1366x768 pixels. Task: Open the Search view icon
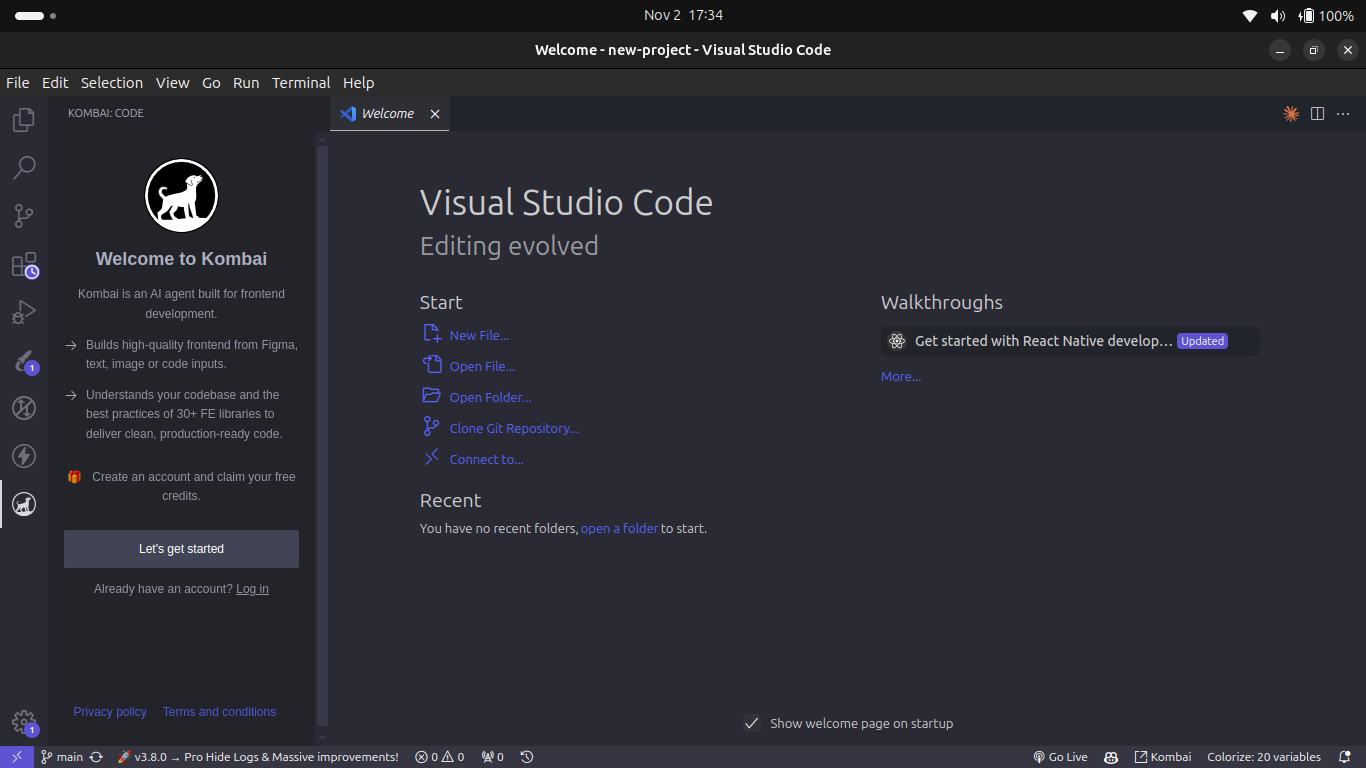24,168
